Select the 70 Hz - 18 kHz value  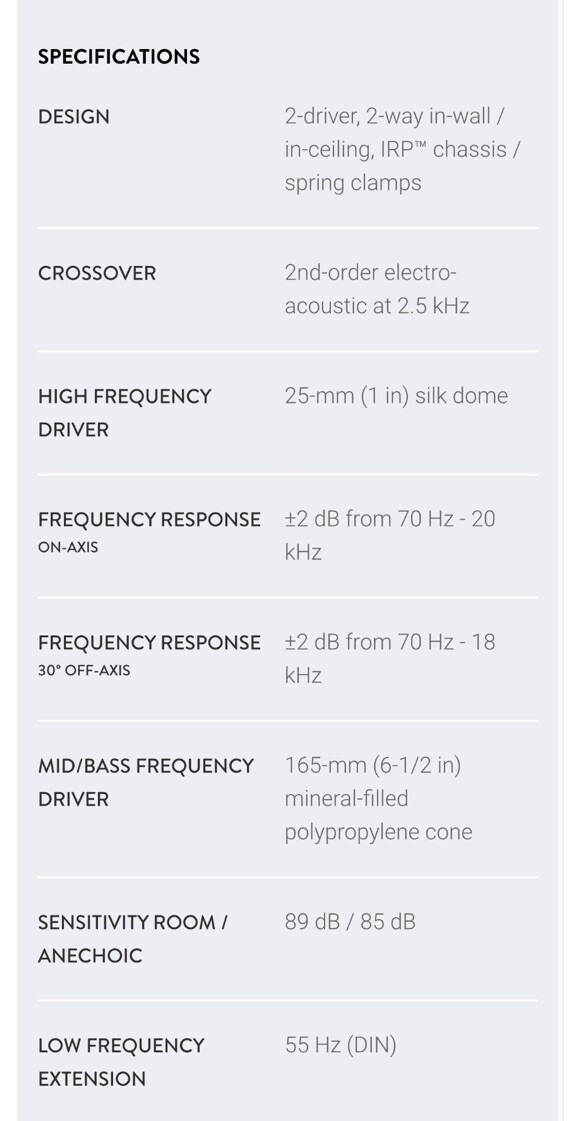pyautogui.click(x=390, y=658)
